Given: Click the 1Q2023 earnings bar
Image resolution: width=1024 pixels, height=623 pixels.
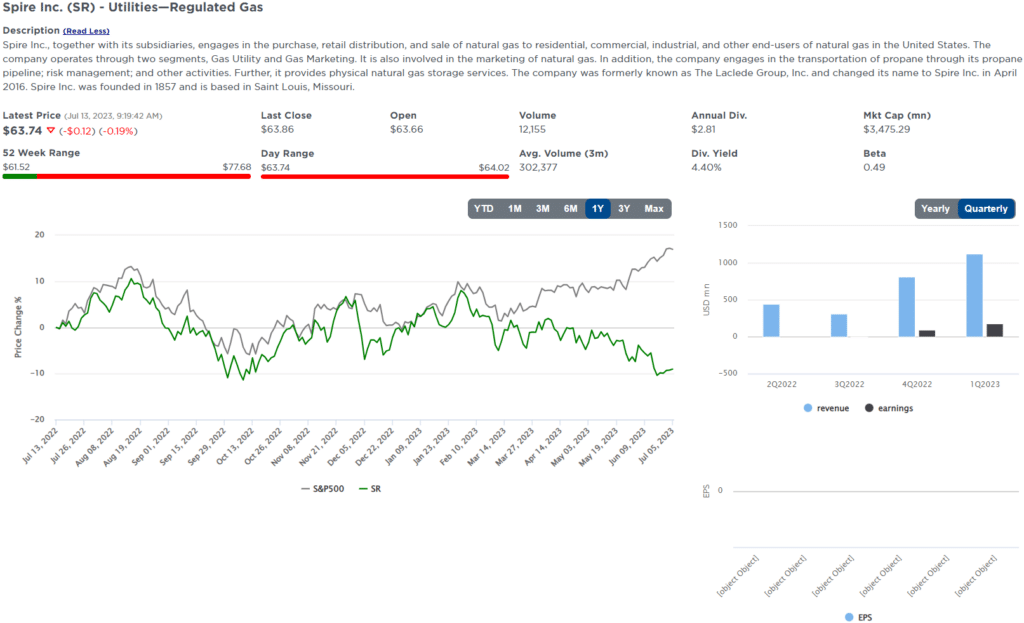Looking at the screenshot, I should point(995,330).
